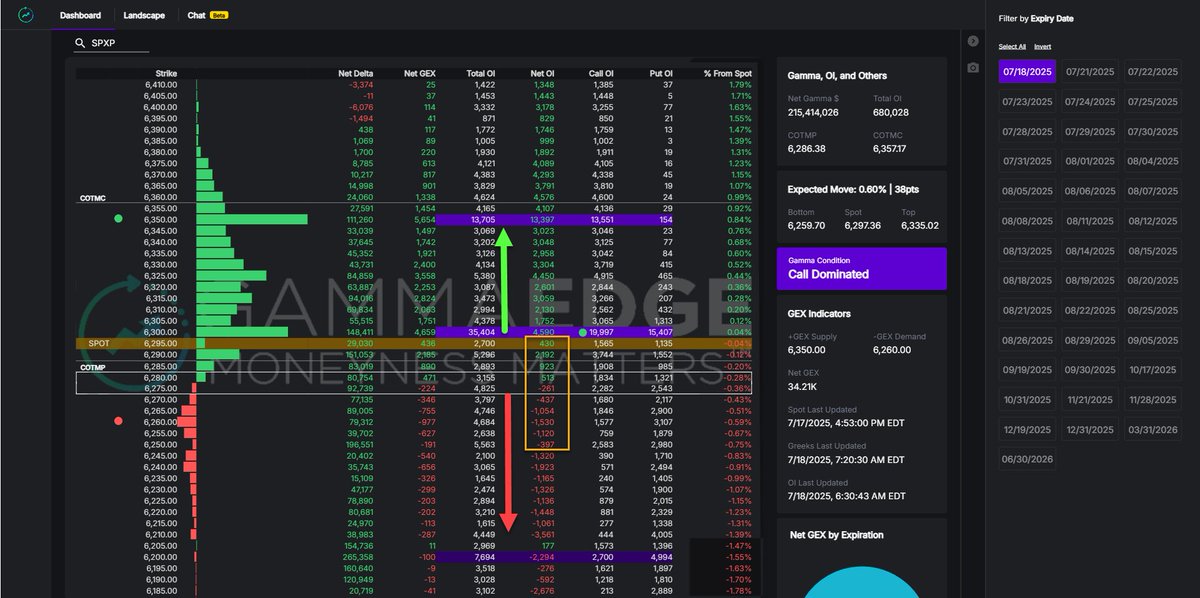1200x598 pixels.
Task: Click the Net OI column header
Action: 542,73
